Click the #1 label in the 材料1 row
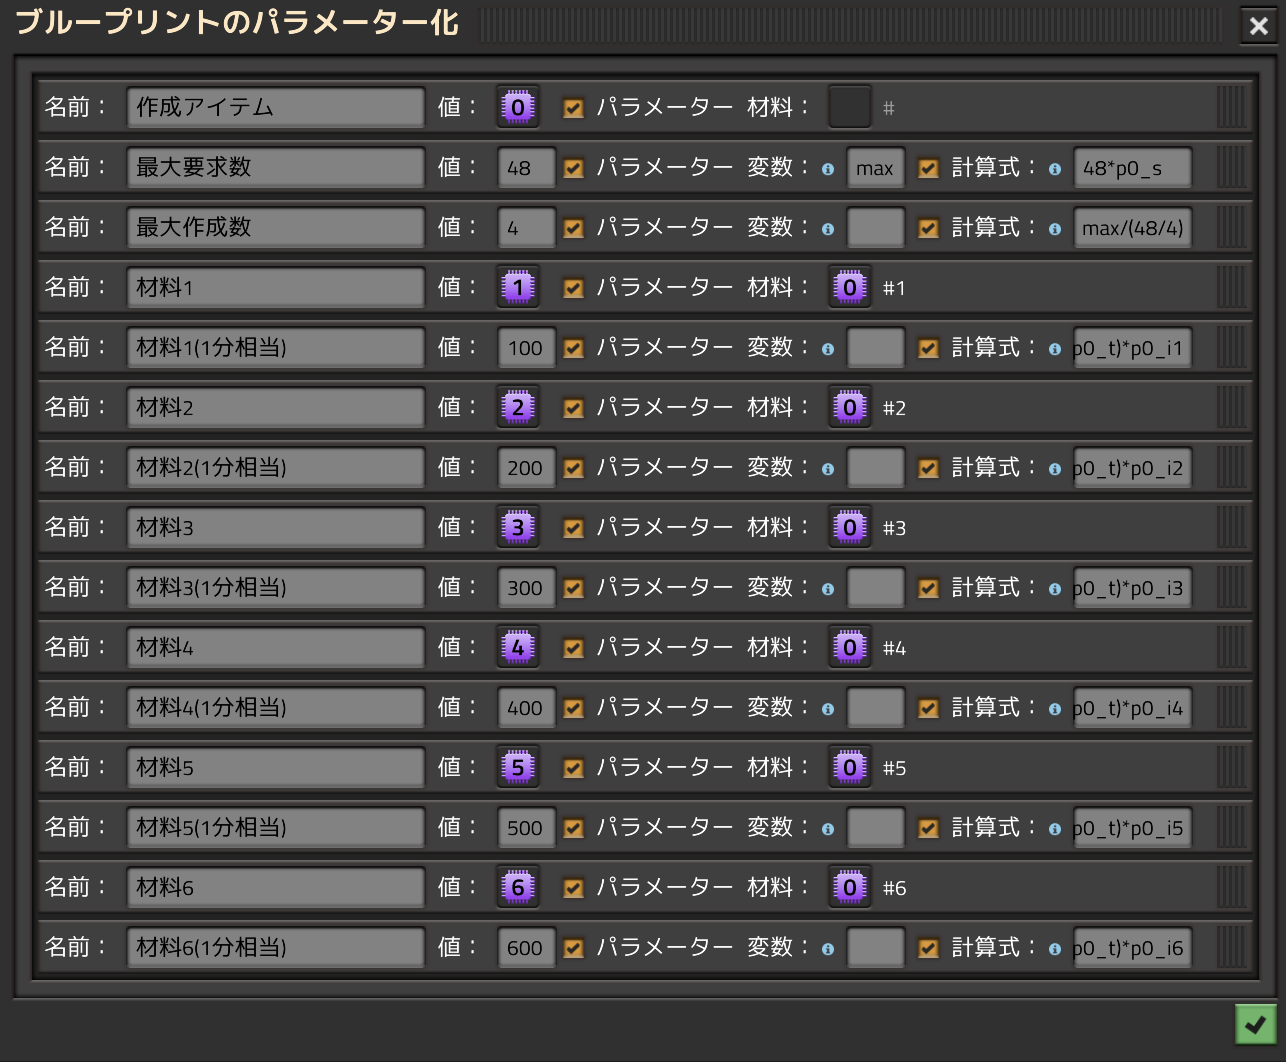Screen dimensions: 1286x1062 pyautogui.click(x=894, y=288)
